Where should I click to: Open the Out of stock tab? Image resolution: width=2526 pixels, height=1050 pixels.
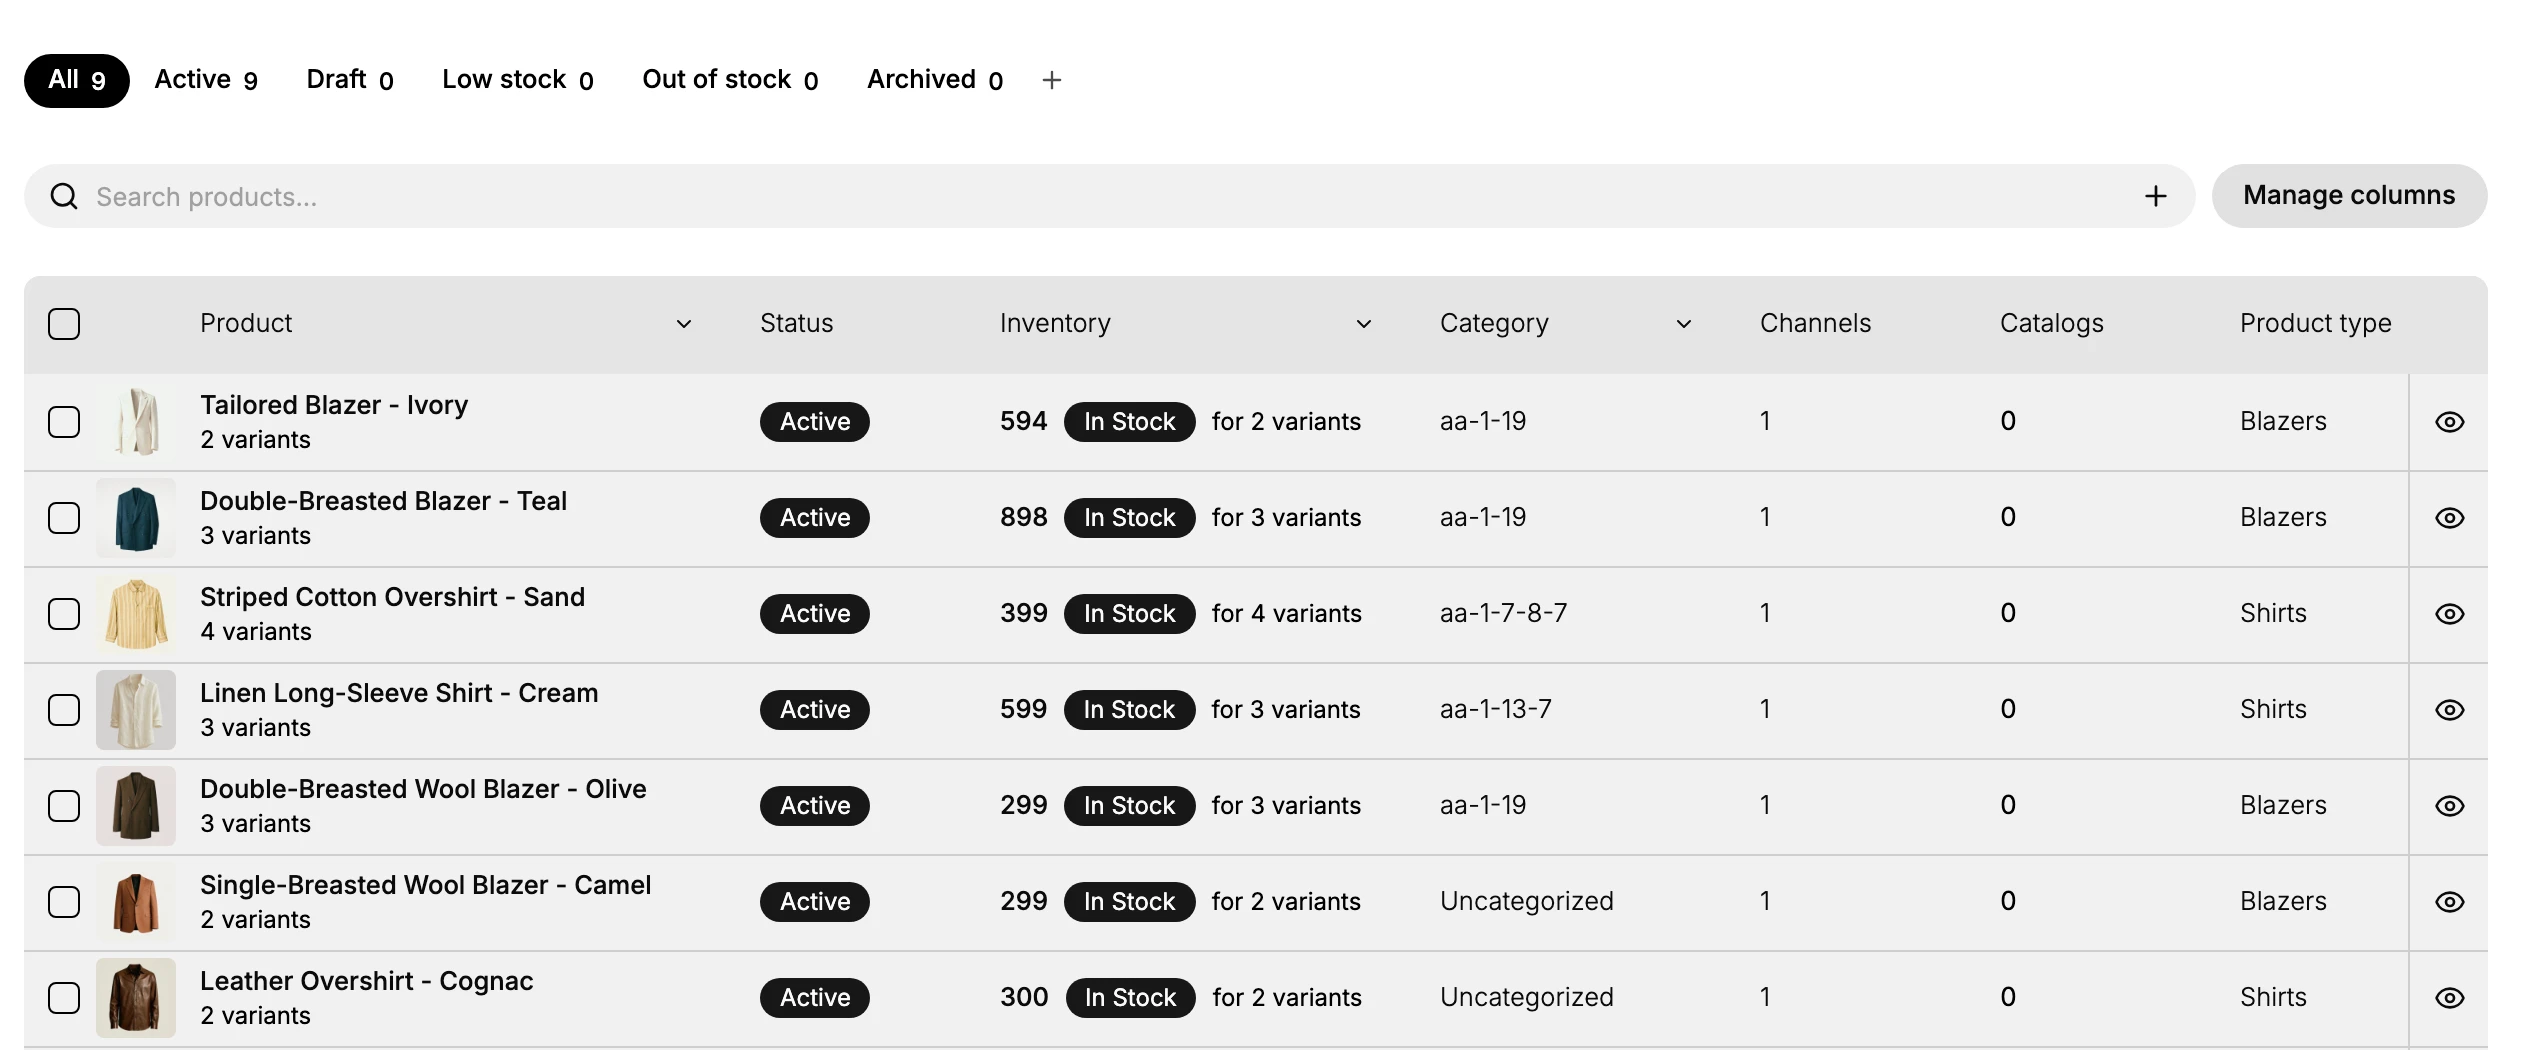pyautogui.click(x=730, y=80)
